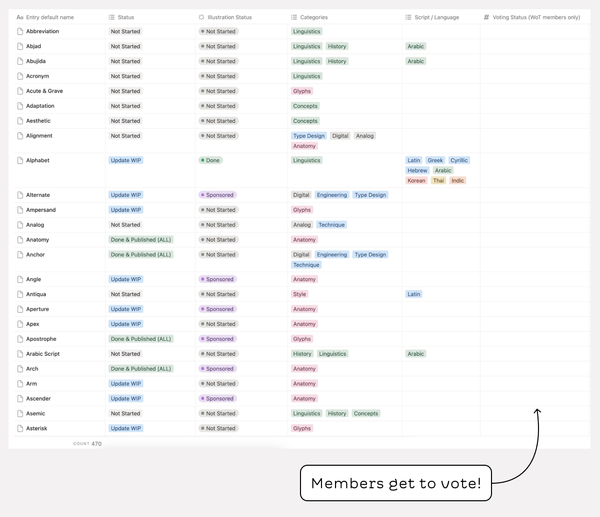The width and height of the screenshot is (600, 517).
Task: Open Sponsored illustration status on Alternate row
Action: pos(217,195)
